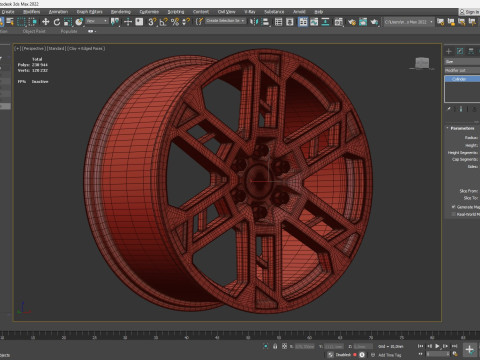Open the Create command panel tab
Screen dimensions: 480x360
click(449, 51)
